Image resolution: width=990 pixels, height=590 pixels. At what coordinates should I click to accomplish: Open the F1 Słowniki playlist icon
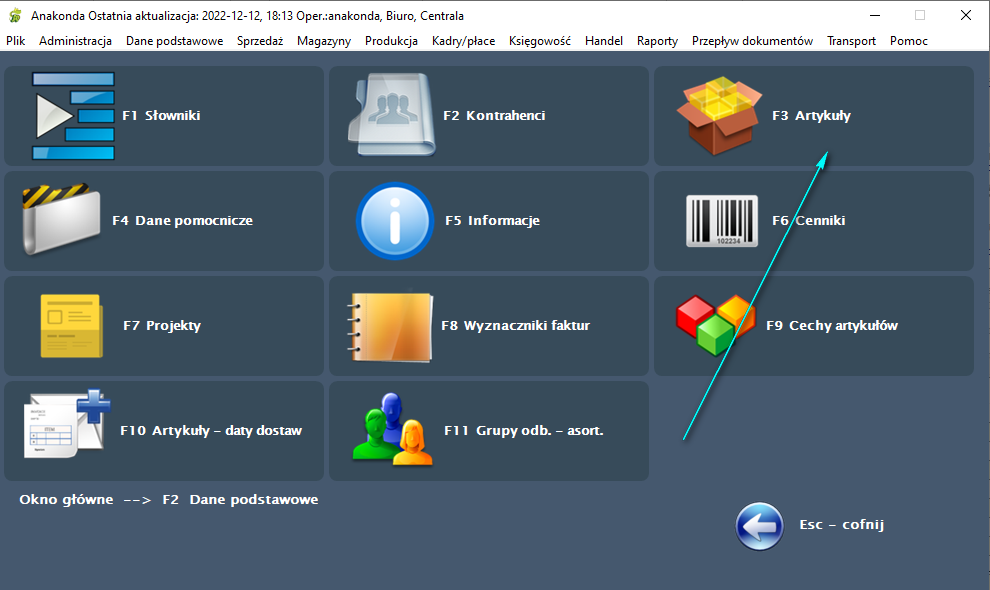(73, 116)
